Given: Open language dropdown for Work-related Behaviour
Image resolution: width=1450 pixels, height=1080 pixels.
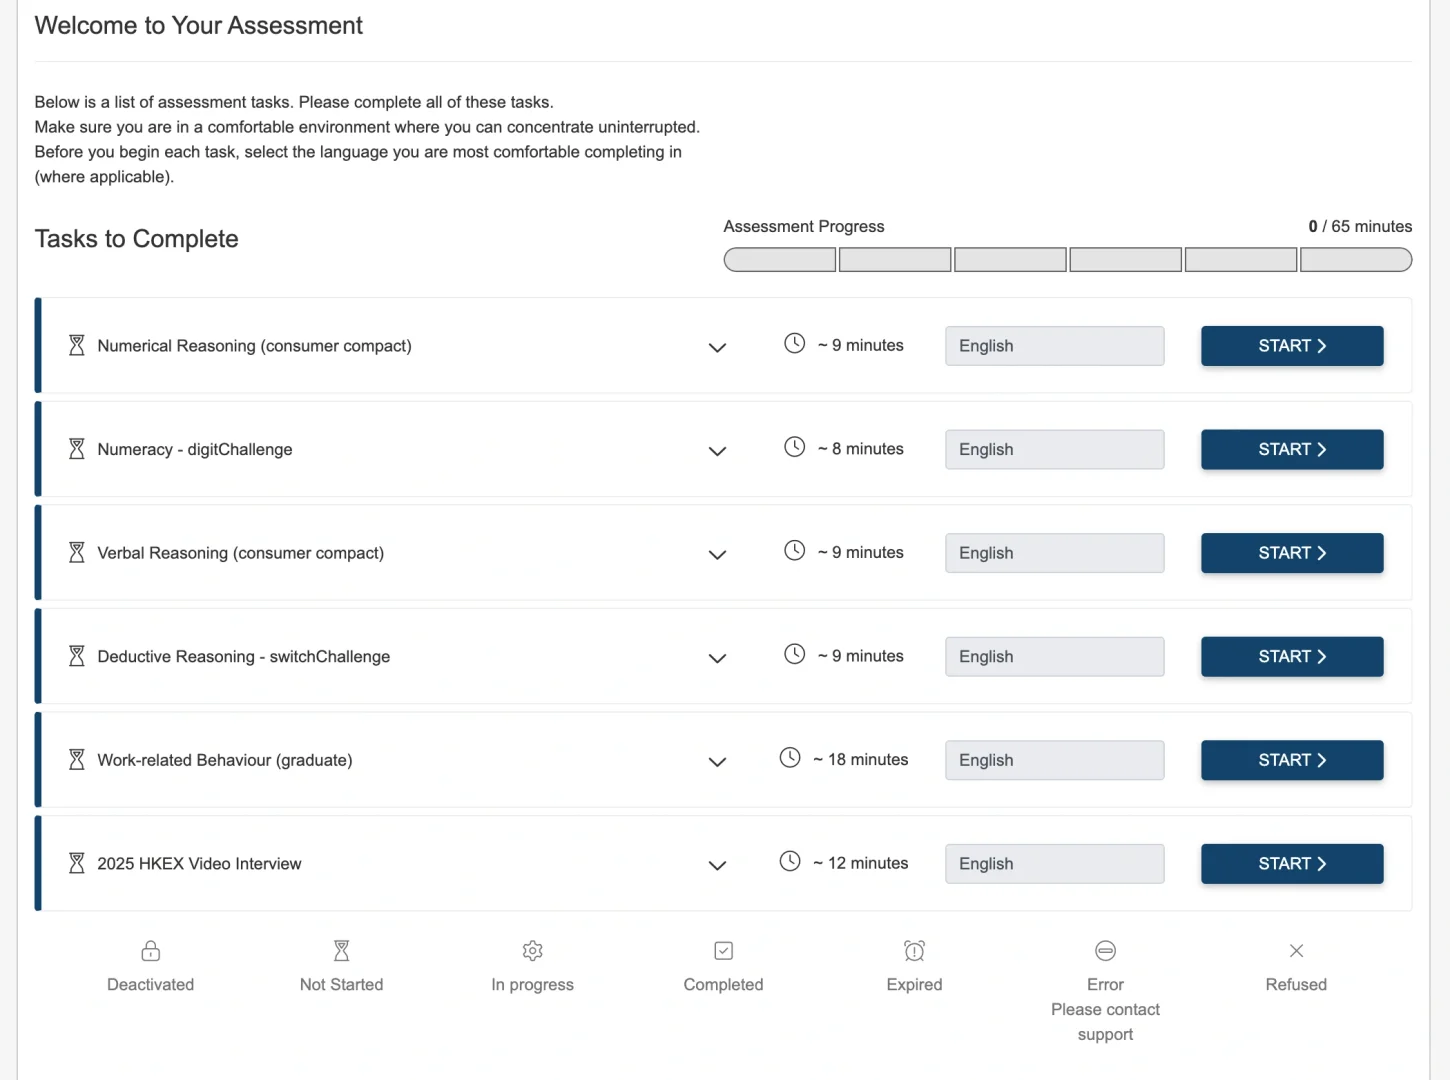Looking at the screenshot, I should click(1054, 760).
